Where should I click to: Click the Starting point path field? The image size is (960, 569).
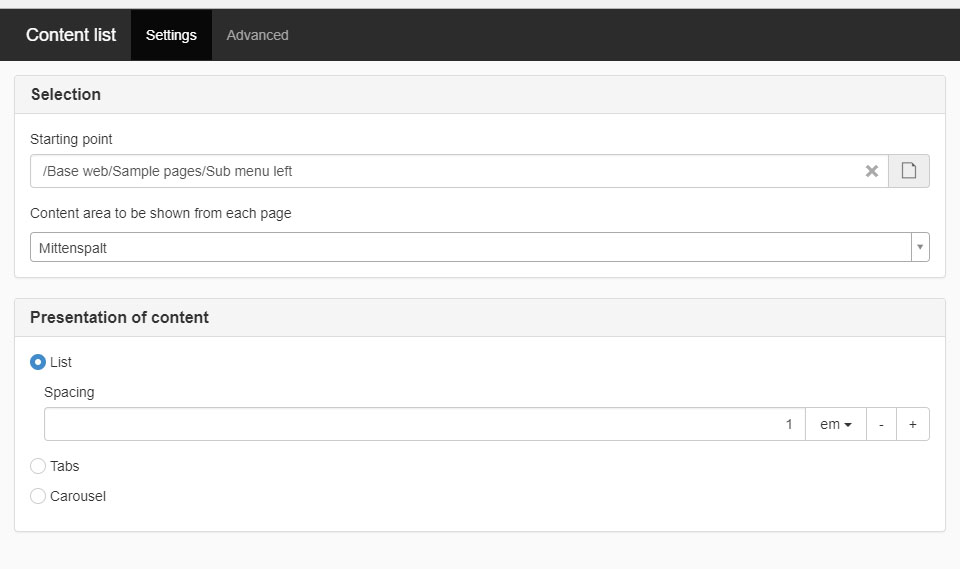(440, 171)
